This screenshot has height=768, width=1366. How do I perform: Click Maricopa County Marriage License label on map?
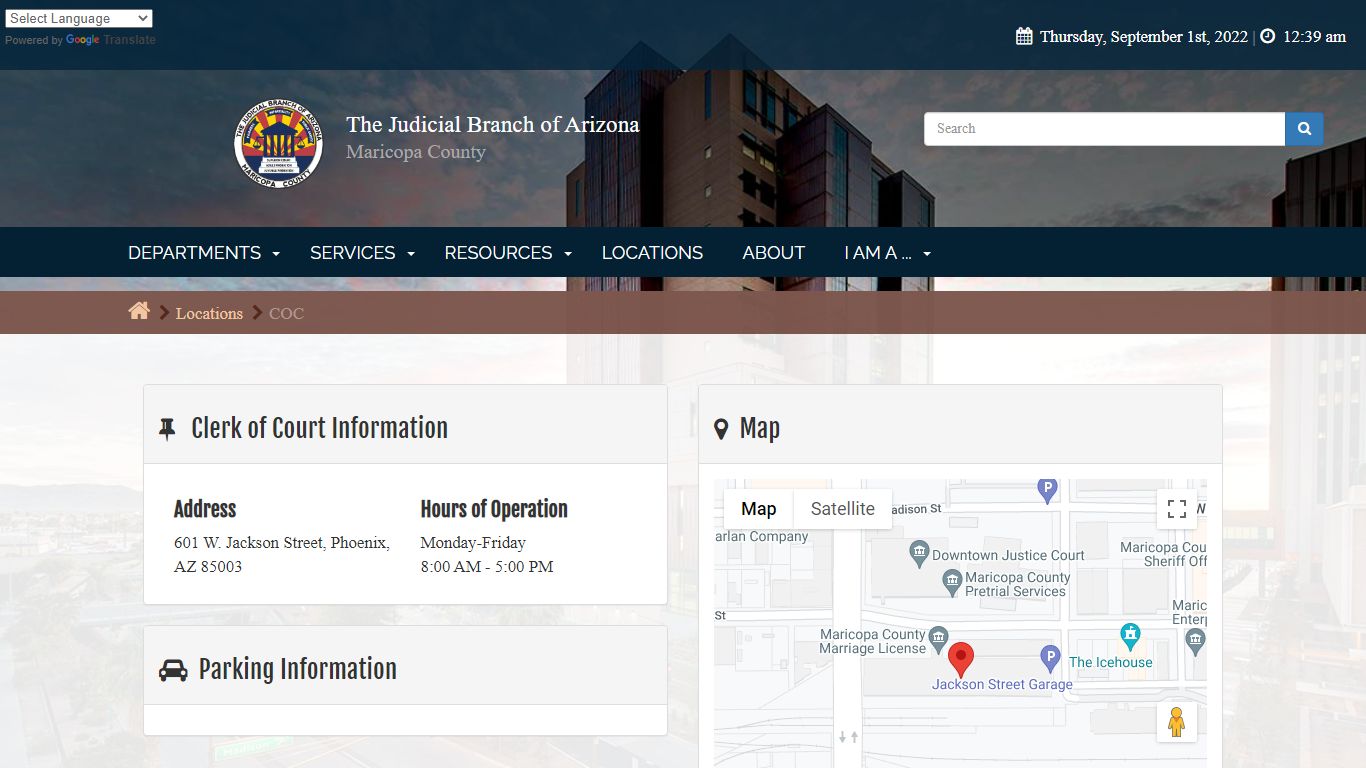click(x=873, y=641)
